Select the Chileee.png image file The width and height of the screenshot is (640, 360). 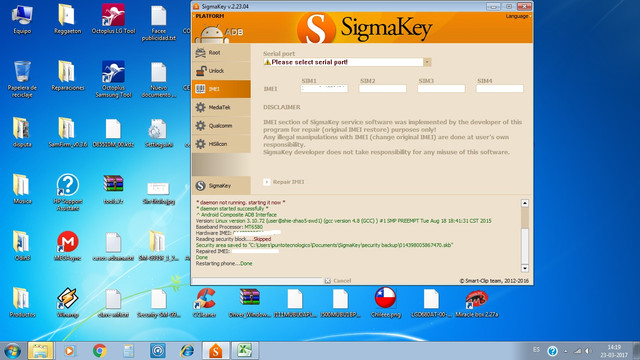click(x=386, y=302)
